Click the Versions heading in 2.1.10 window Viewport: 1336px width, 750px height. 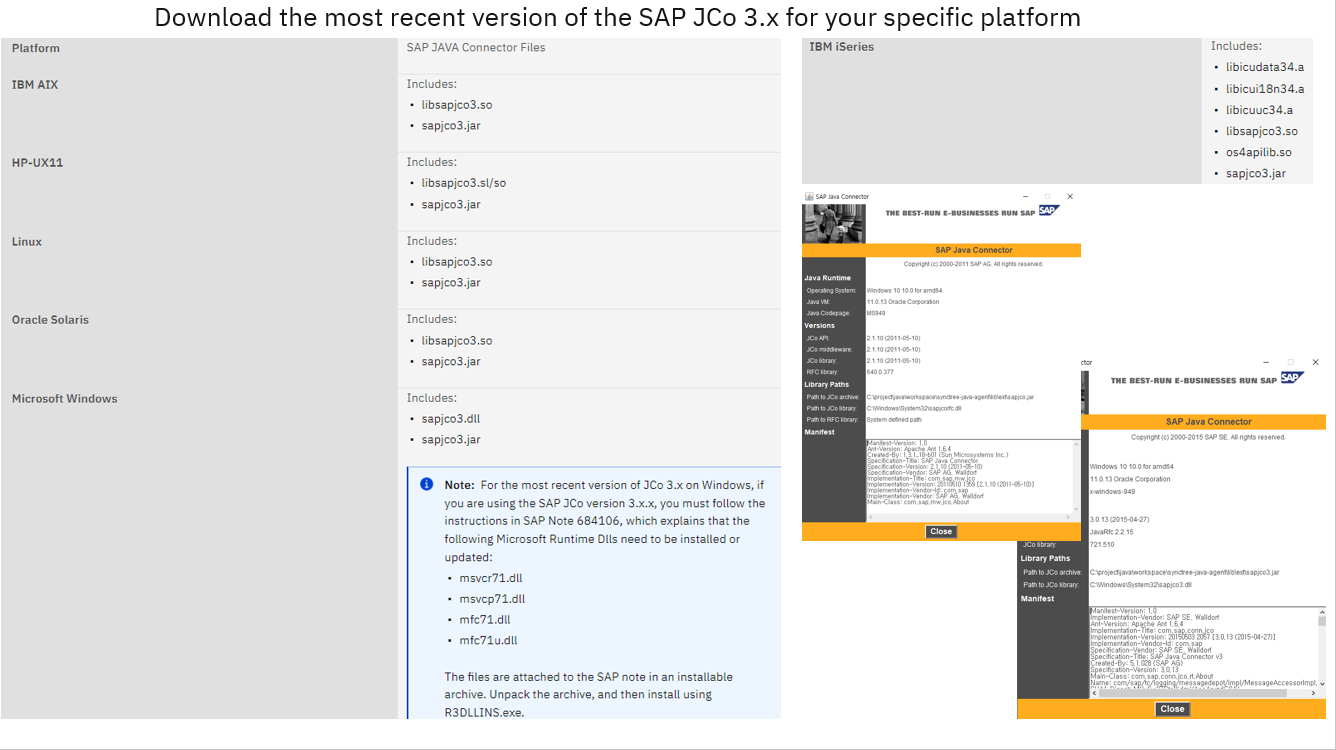(x=820, y=325)
